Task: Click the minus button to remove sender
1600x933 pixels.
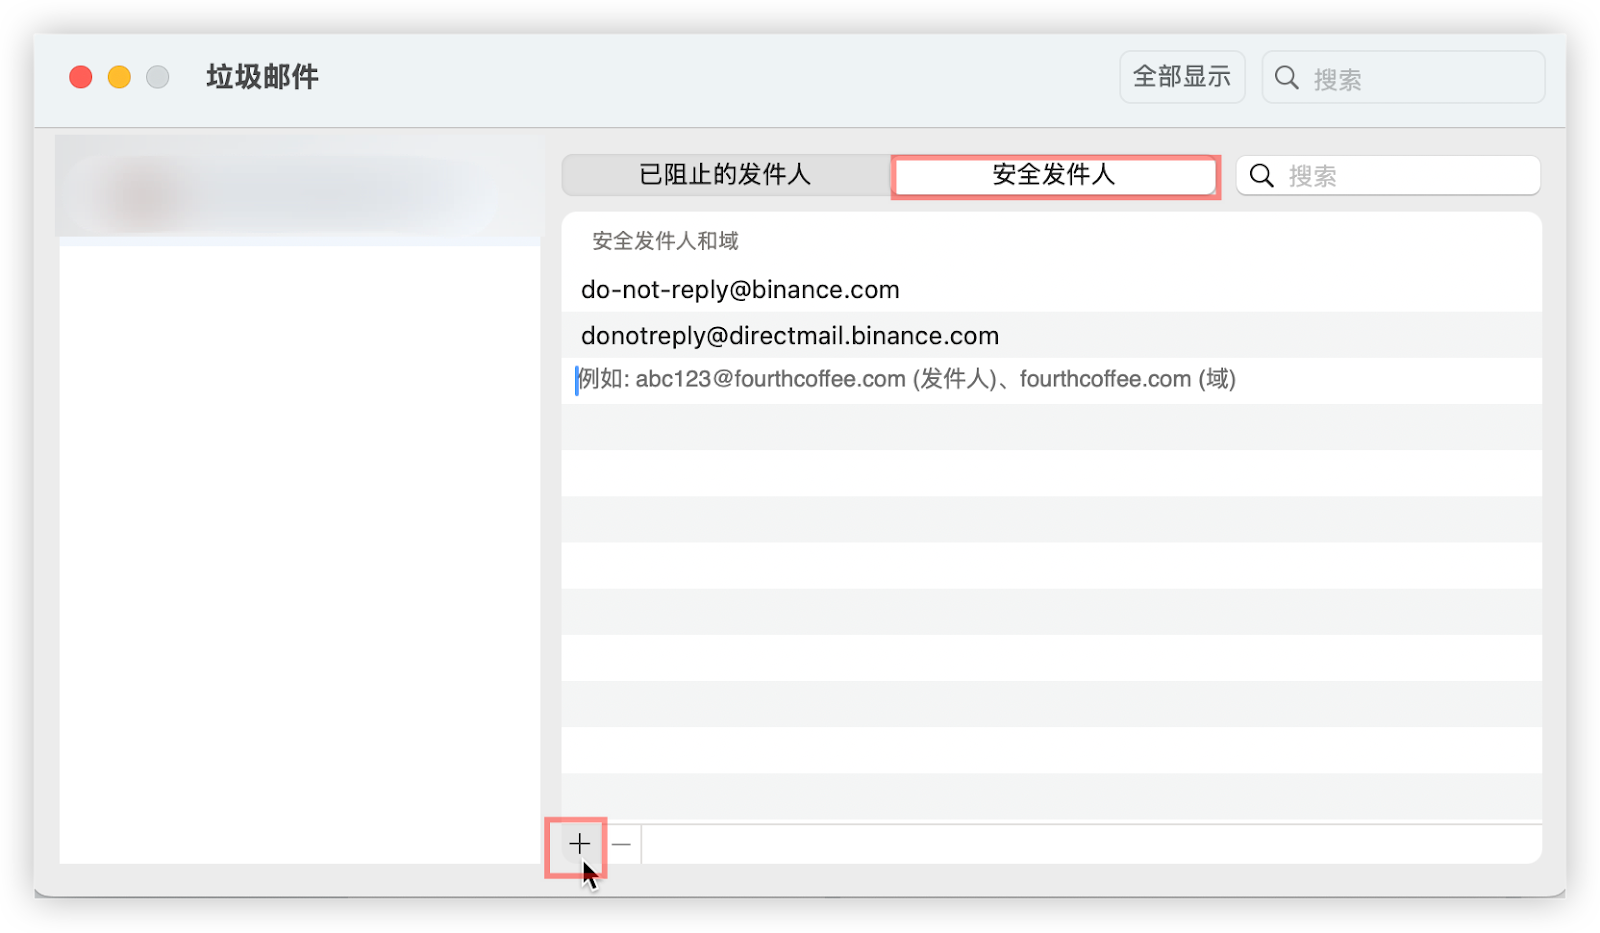Action: (x=622, y=845)
